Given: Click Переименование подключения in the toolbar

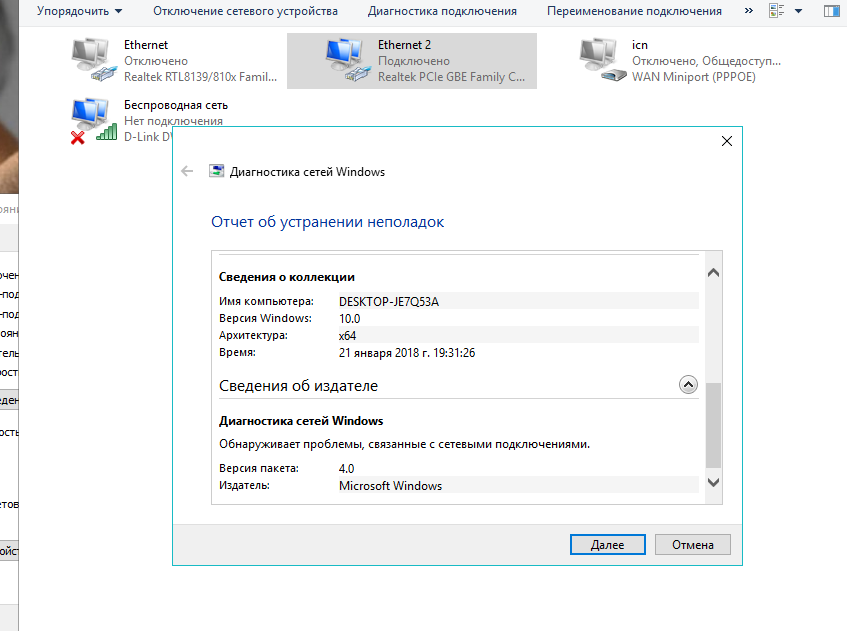Looking at the screenshot, I should click(634, 11).
